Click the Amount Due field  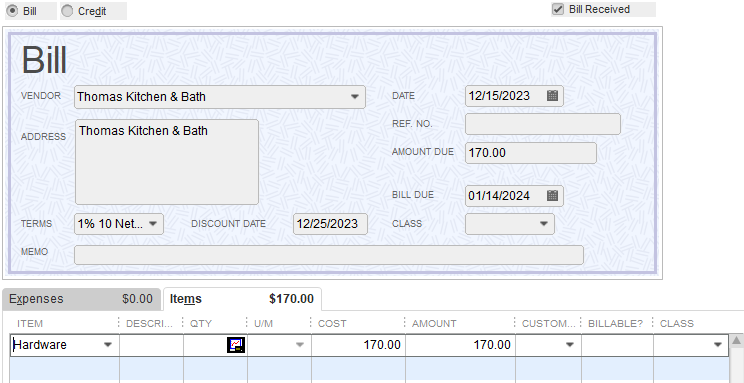[530, 153]
